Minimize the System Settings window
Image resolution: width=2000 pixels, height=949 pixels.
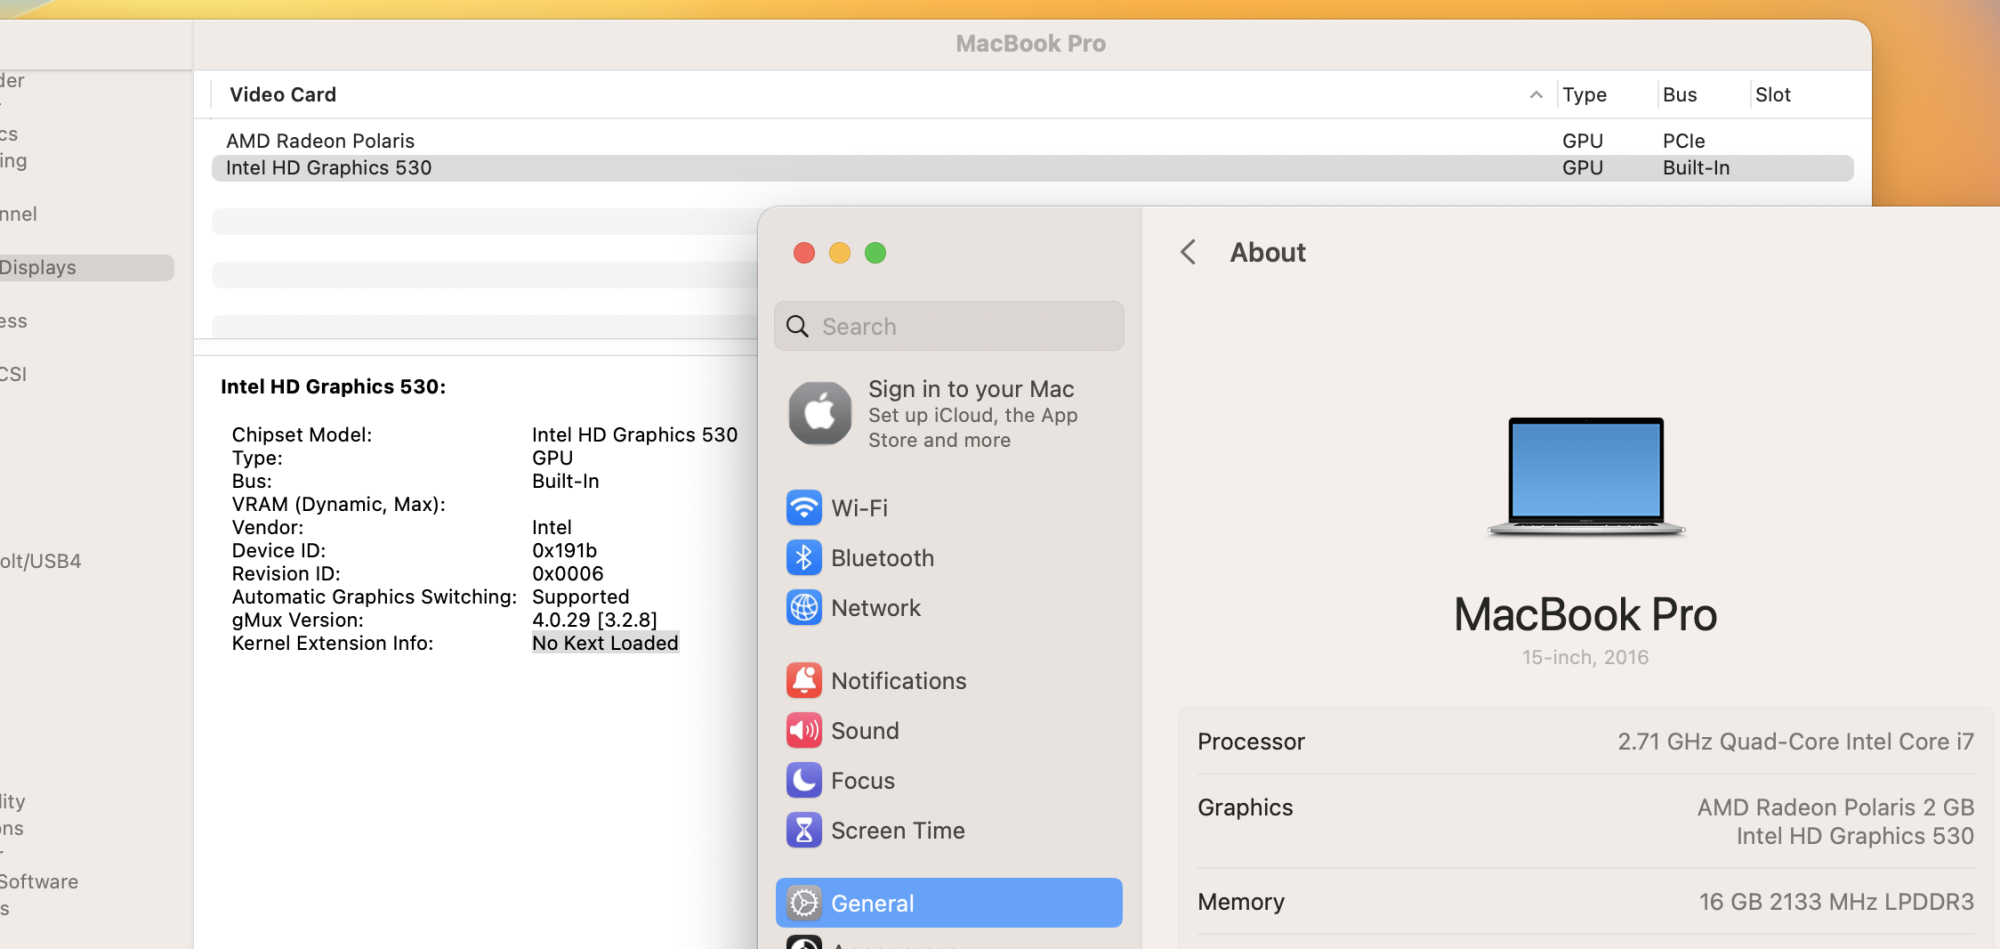pyautogui.click(x=840, y=253)
